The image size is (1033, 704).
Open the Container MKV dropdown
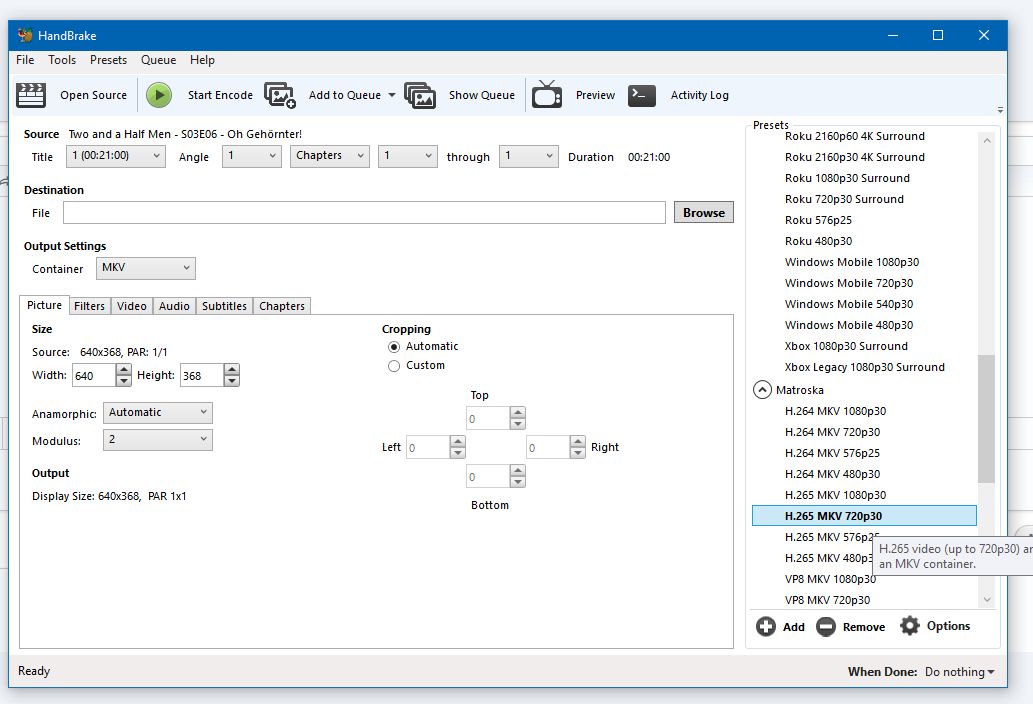click(x=146, y=268)
